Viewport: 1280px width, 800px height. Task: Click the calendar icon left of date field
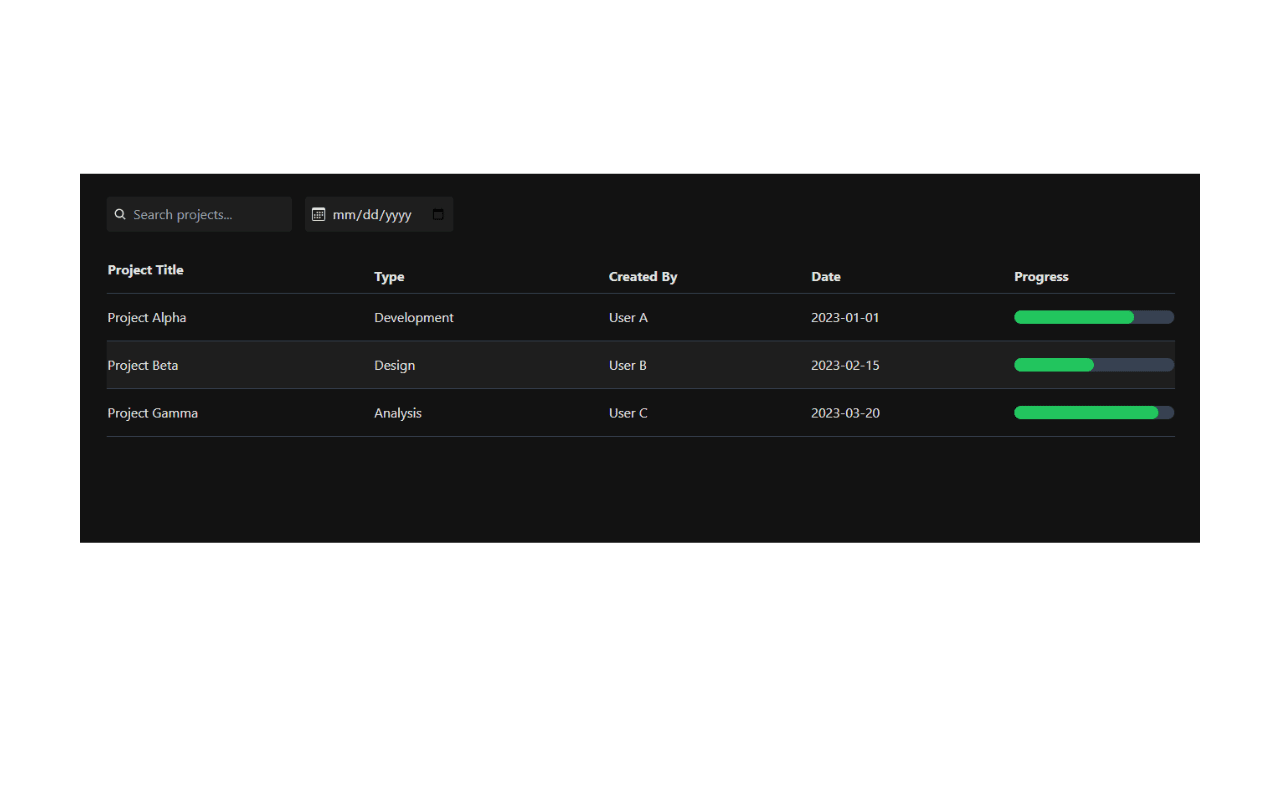(319, 214)
